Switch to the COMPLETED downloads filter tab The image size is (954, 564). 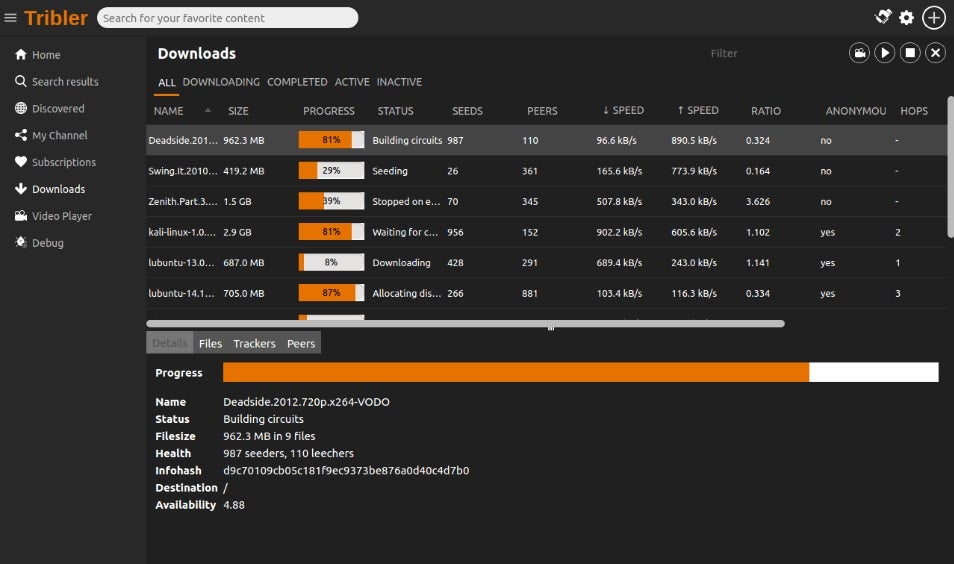pos(297,82)
